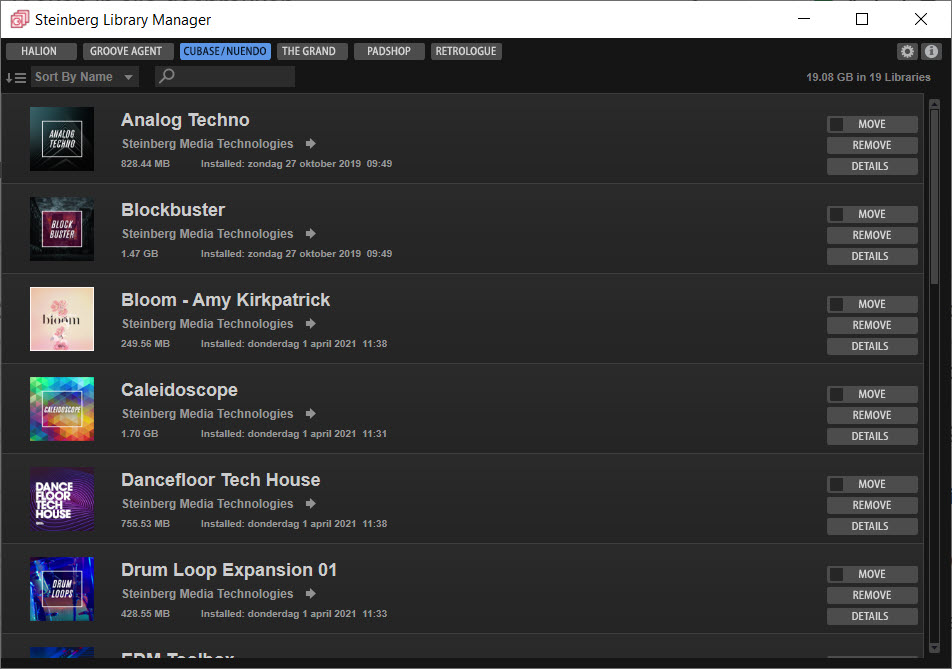Viewport: 952px width, 669px height.
Task: Remove the Dancefloor Tech House library
Action: click(872, 504)
